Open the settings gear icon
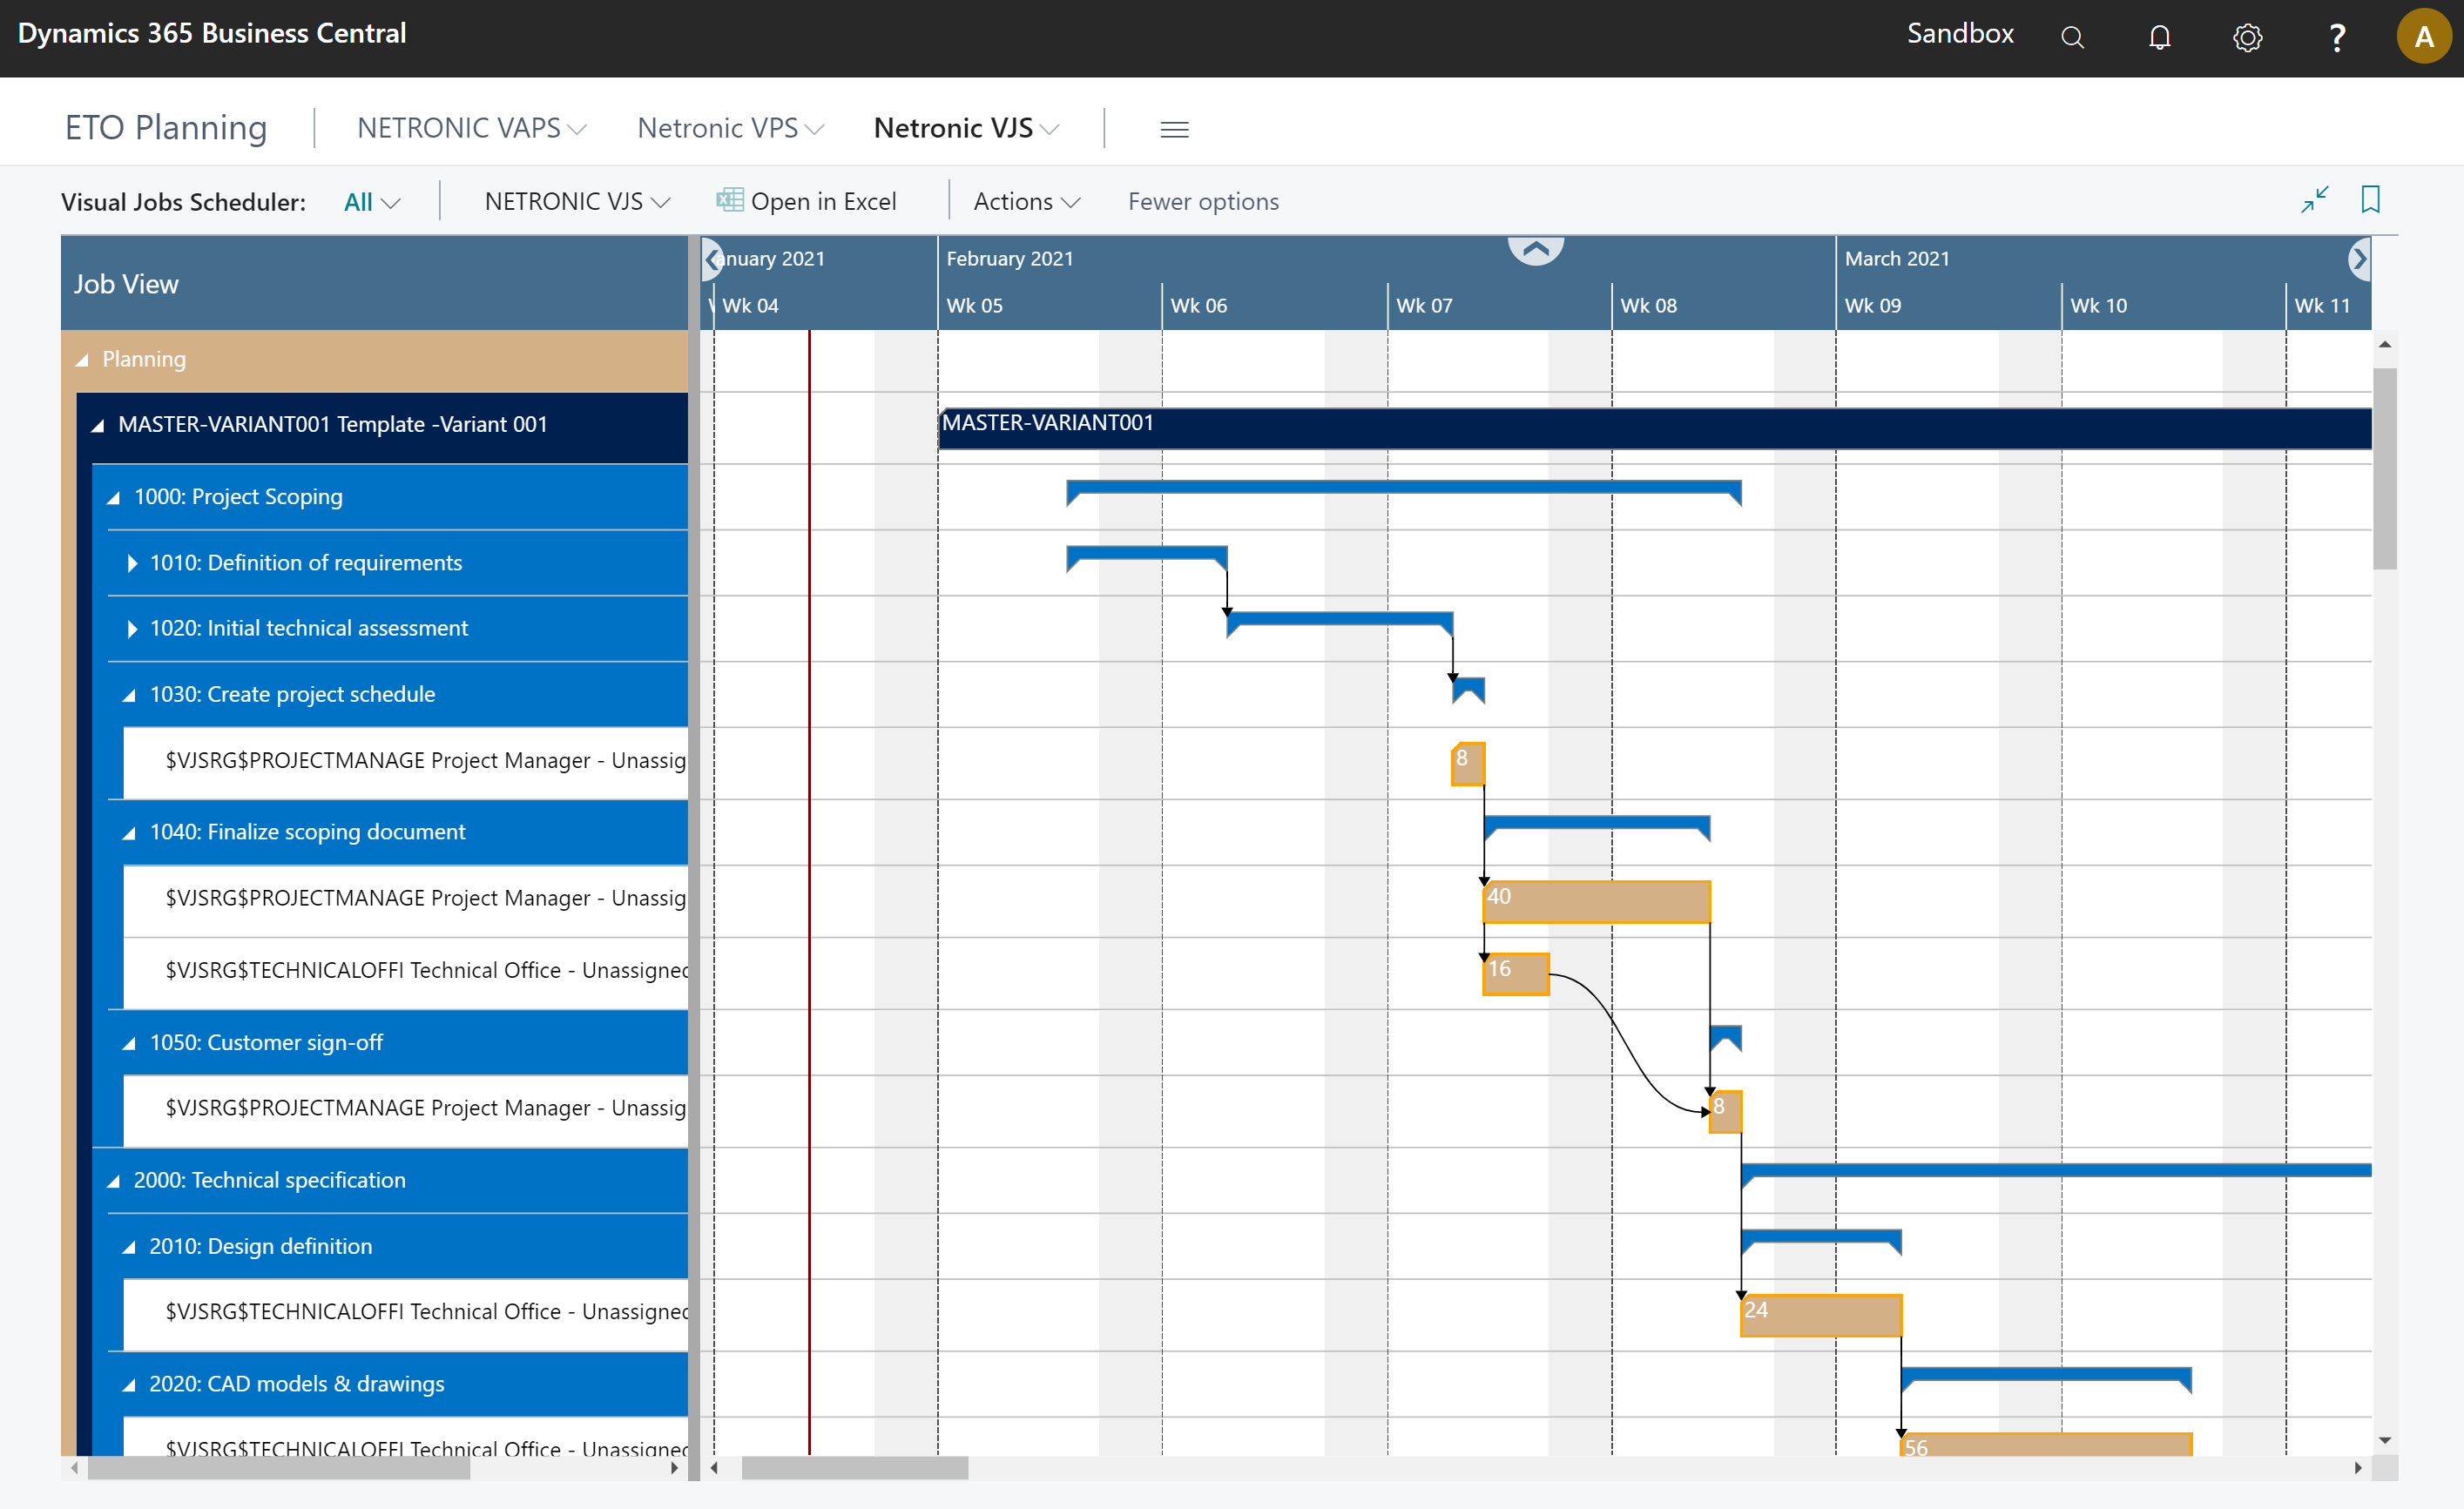 tap(2247, 37)
